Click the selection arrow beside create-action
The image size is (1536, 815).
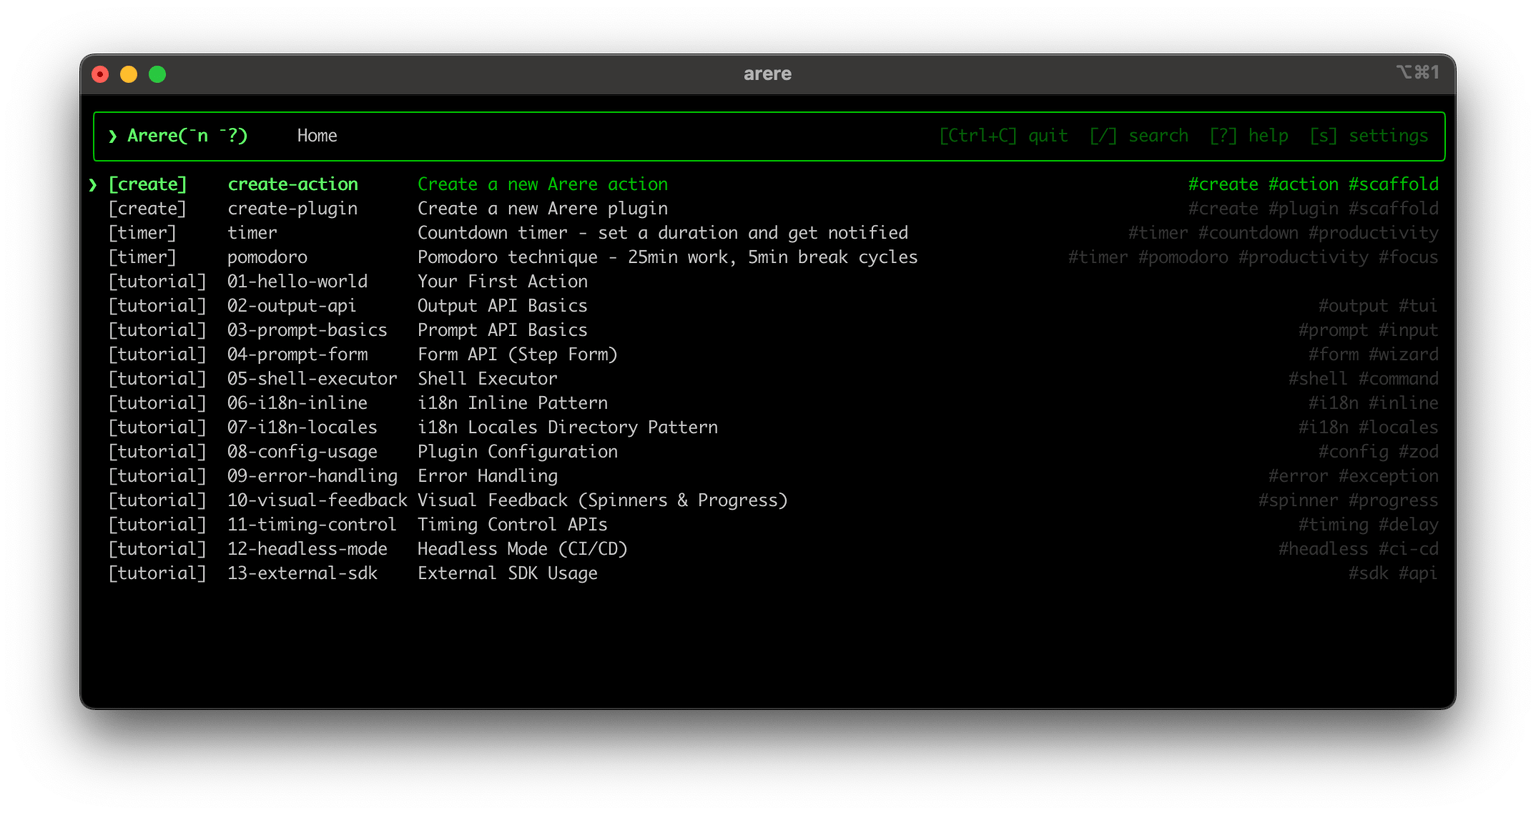point(93,185)
